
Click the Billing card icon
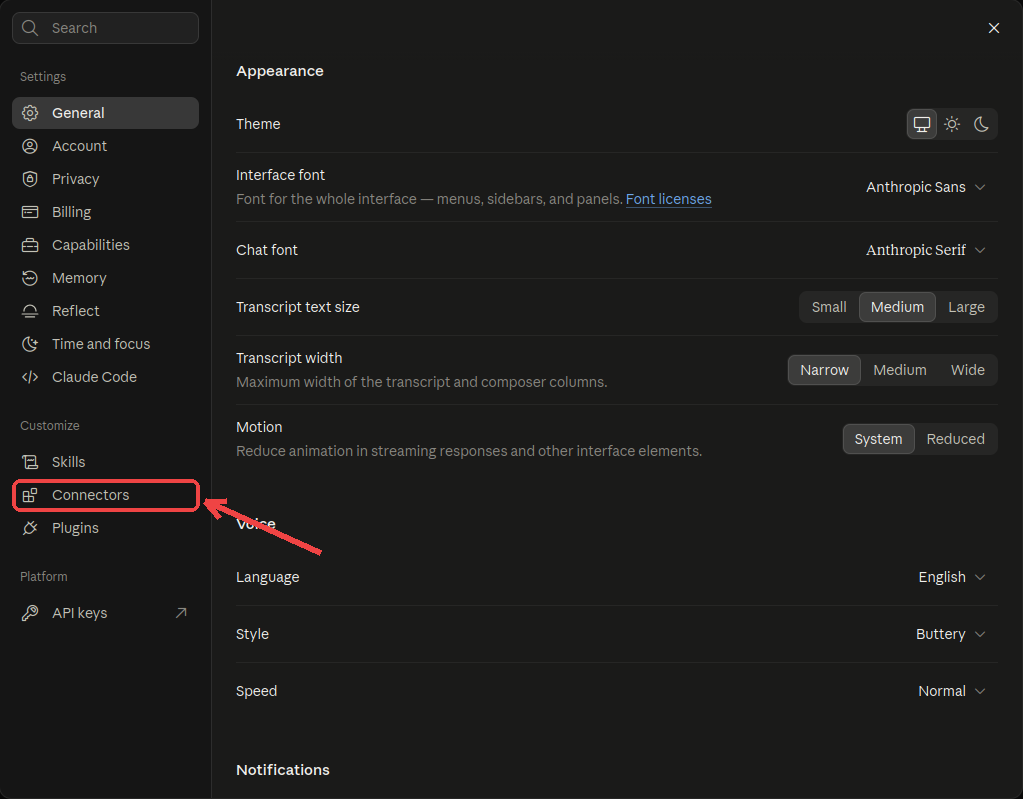(x=30, y=212)
